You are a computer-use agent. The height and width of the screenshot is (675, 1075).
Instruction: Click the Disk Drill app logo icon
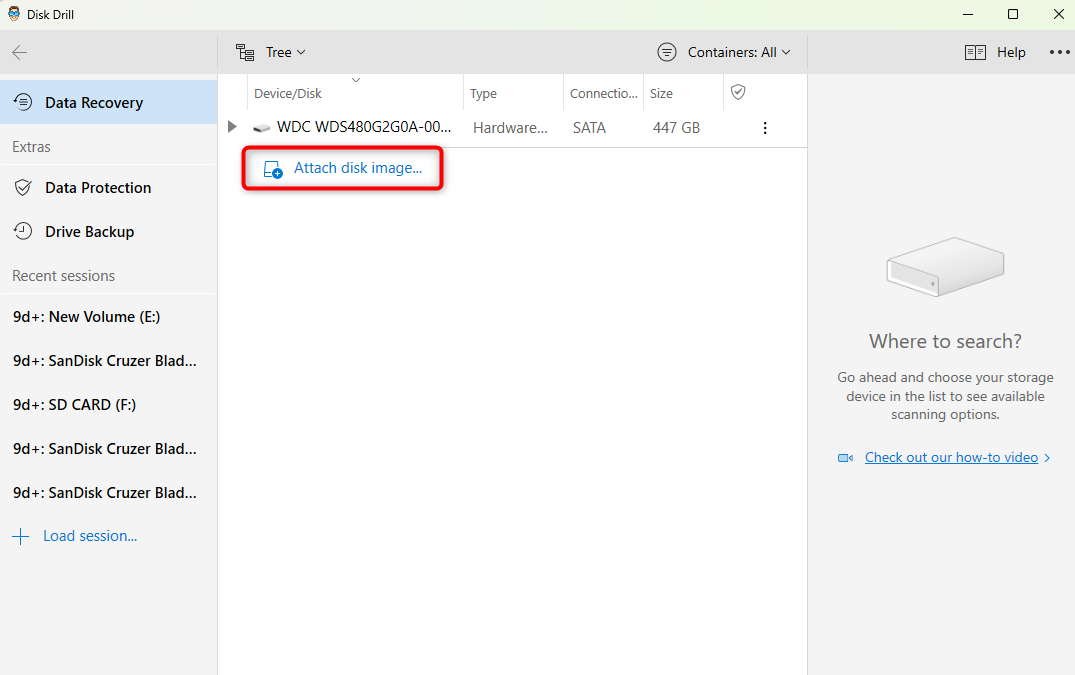14,14
